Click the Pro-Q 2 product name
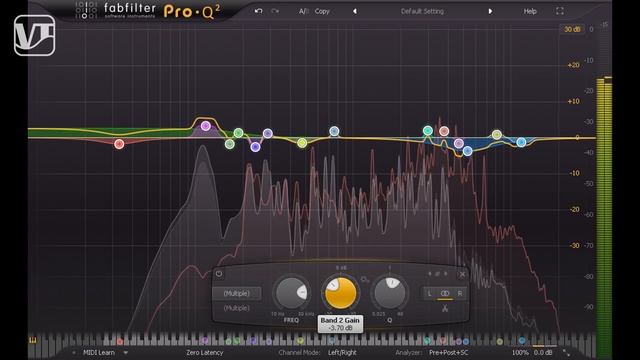The width and height of the screenshot is (640, 360). 192,11
